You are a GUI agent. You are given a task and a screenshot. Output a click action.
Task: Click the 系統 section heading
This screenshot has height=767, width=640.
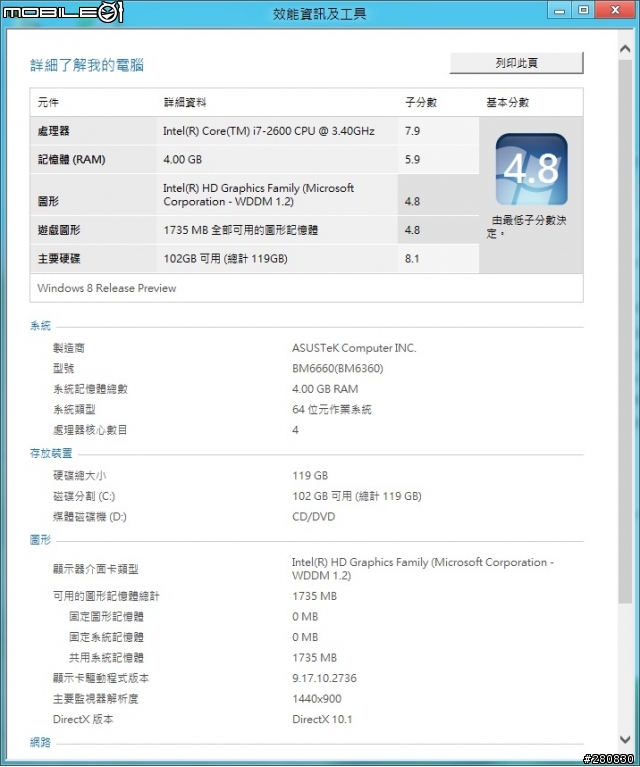click(40, 325)
